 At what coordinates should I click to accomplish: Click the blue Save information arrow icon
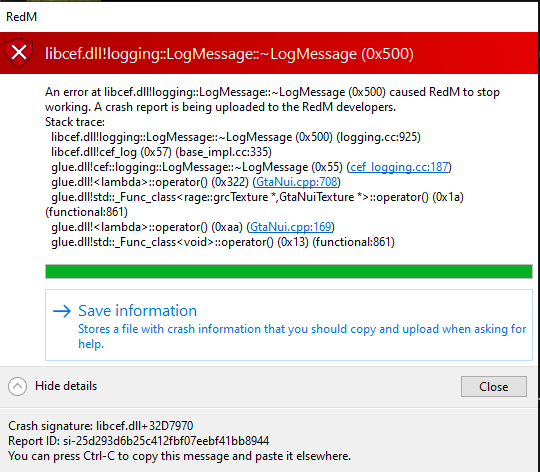[62, 311]
